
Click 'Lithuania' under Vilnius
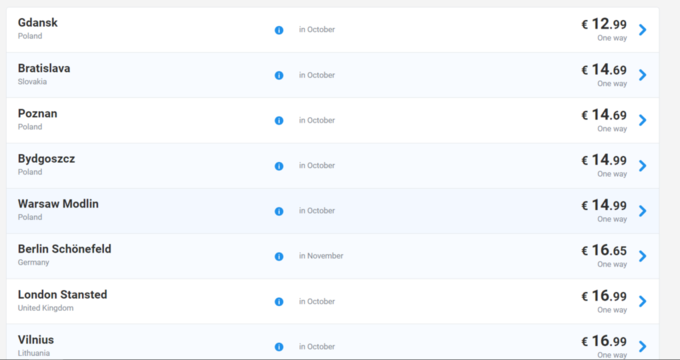(x=34, y=353)
